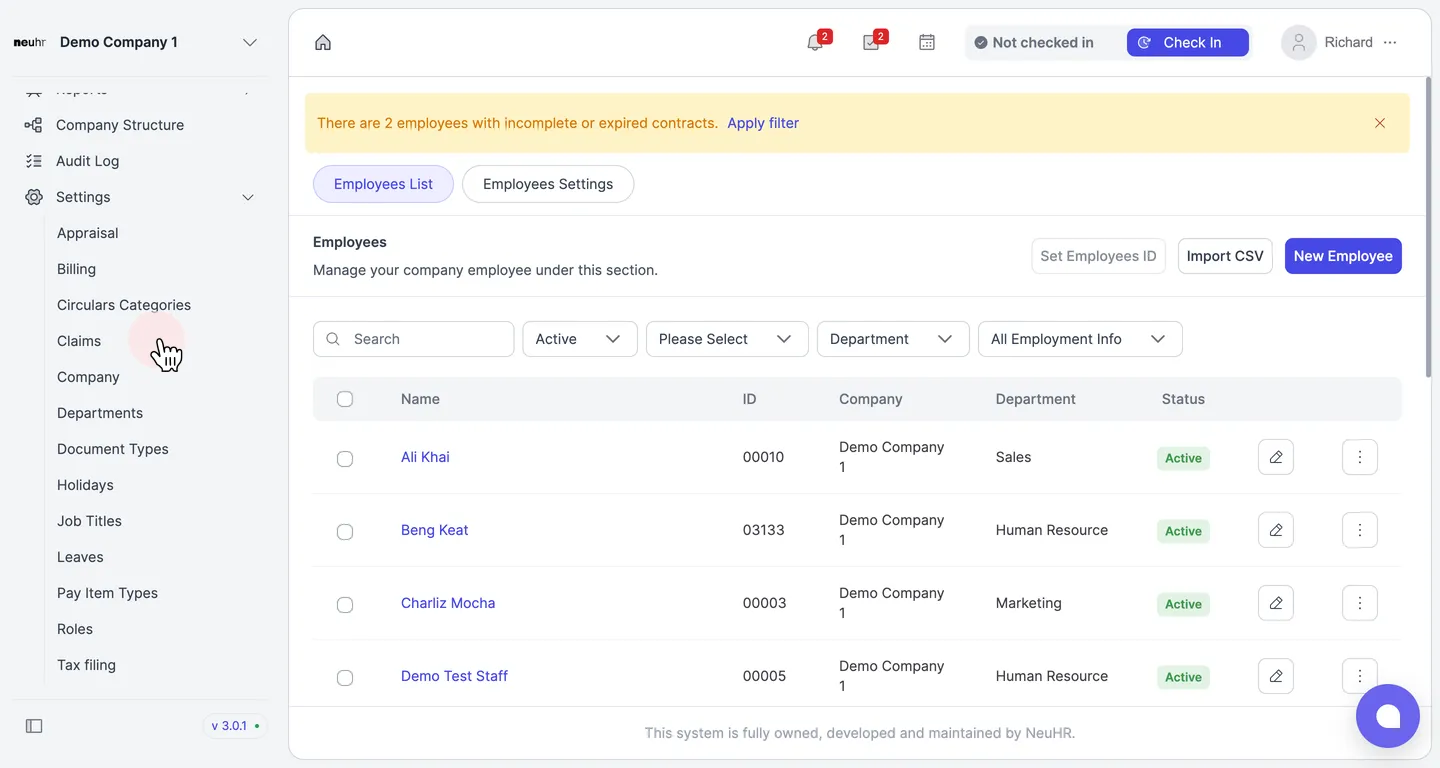Click the Company Structure icon in the sidebar

click(x=34, y=125)
